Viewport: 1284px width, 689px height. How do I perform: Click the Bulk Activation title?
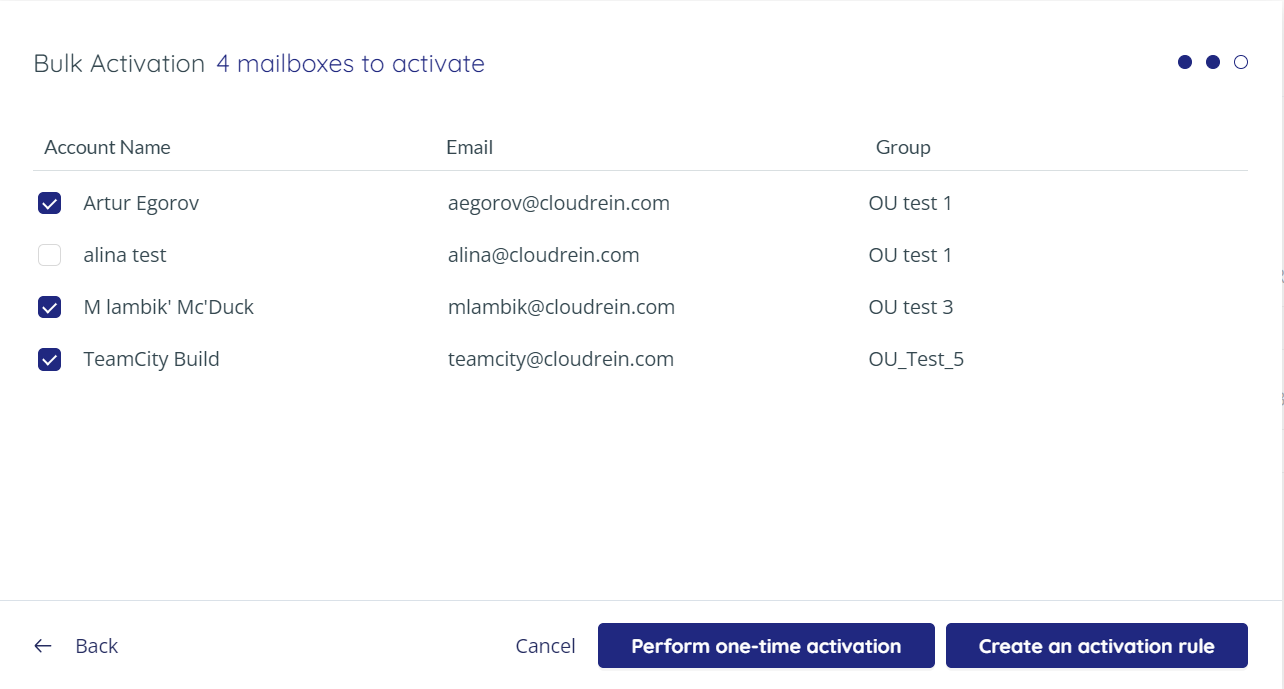click(x=119, y=63)
